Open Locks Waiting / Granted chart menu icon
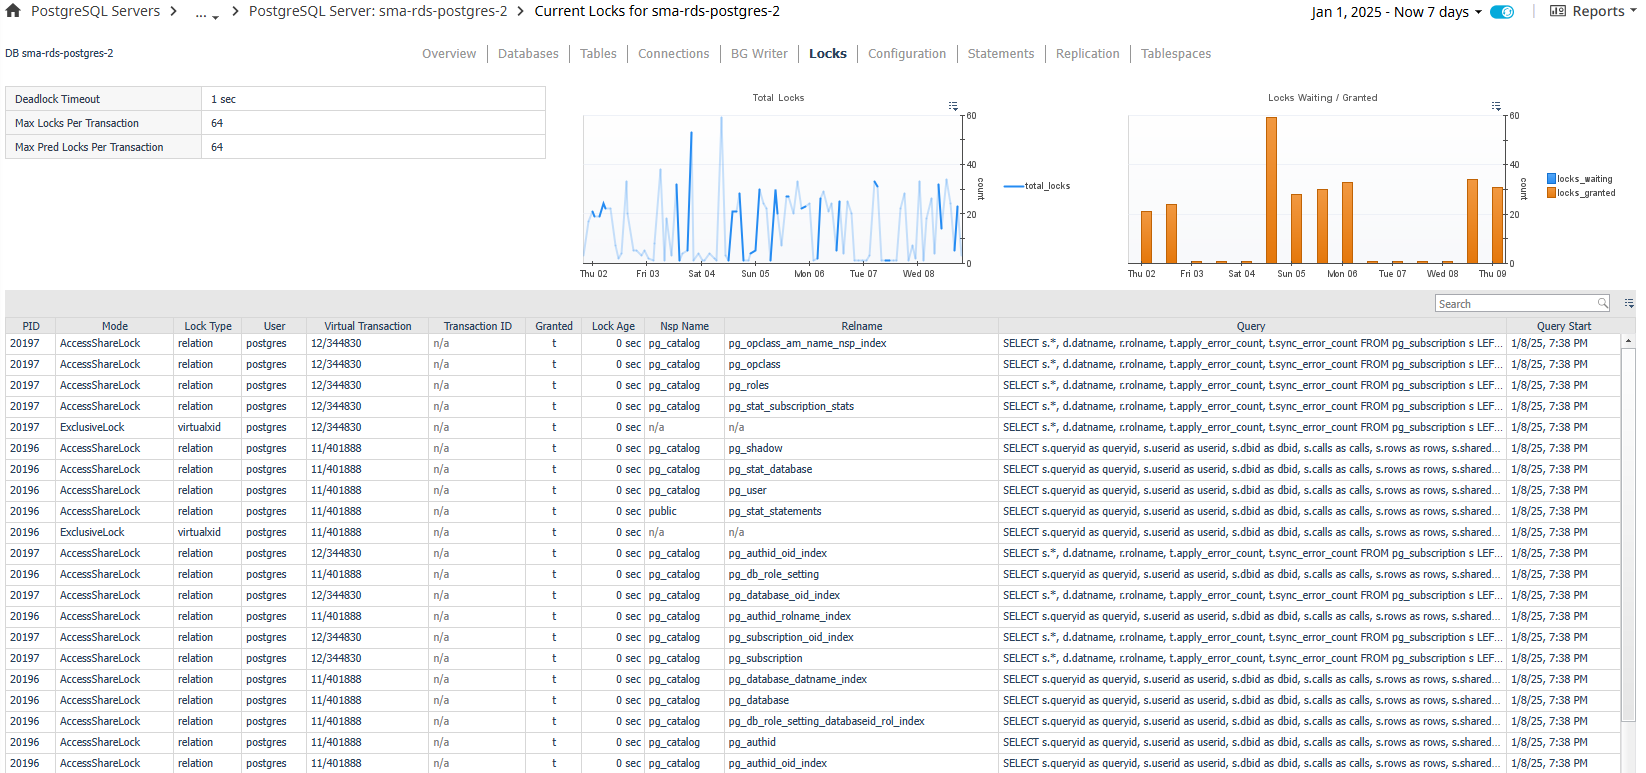 click(x=1496, y=106)
